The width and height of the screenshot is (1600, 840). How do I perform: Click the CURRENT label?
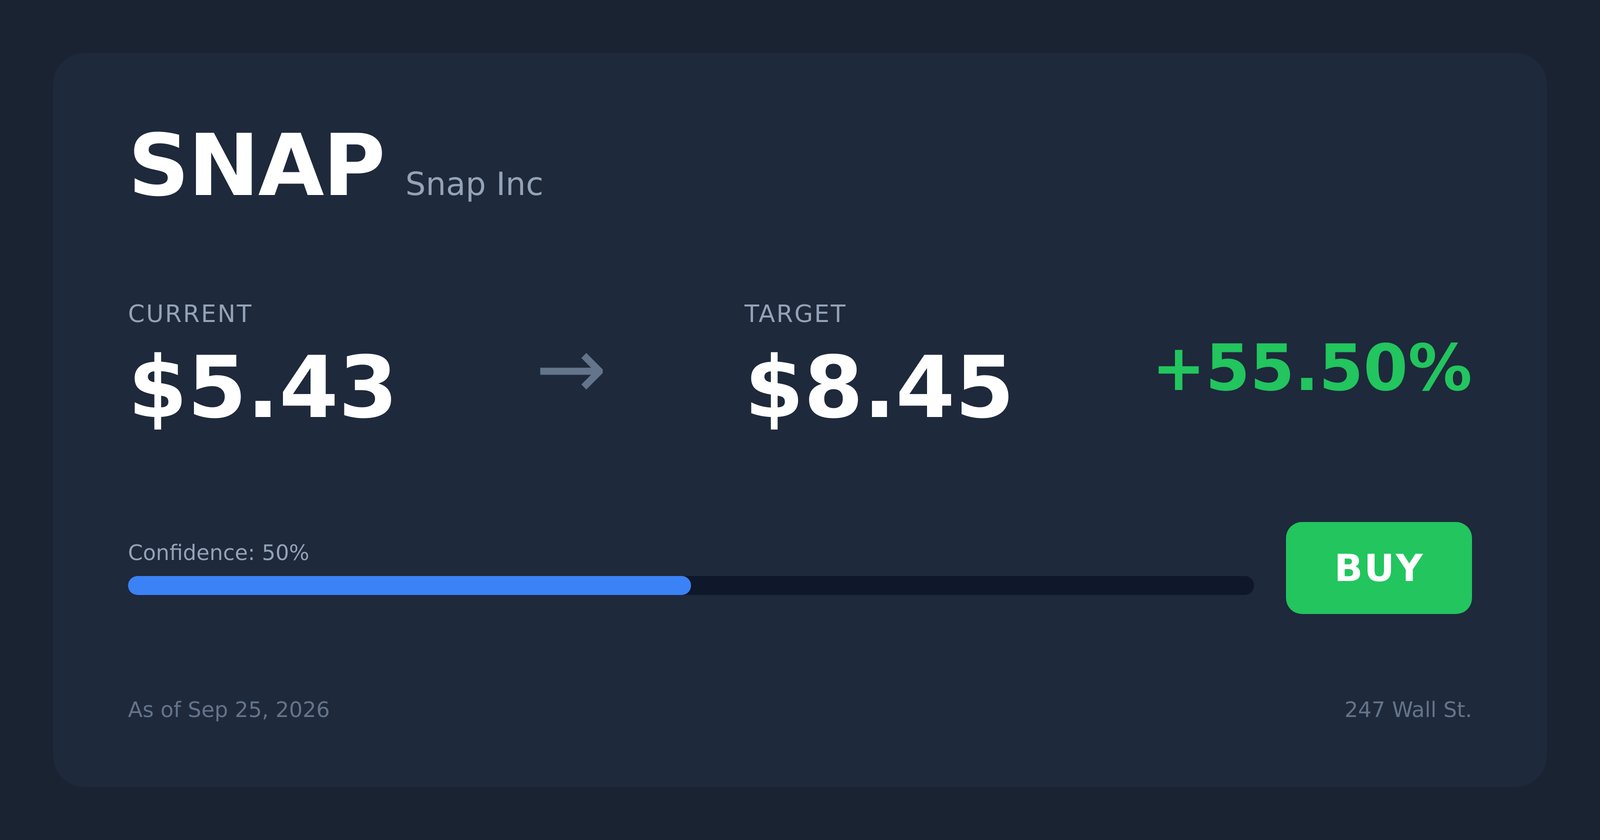pos(190,314)
